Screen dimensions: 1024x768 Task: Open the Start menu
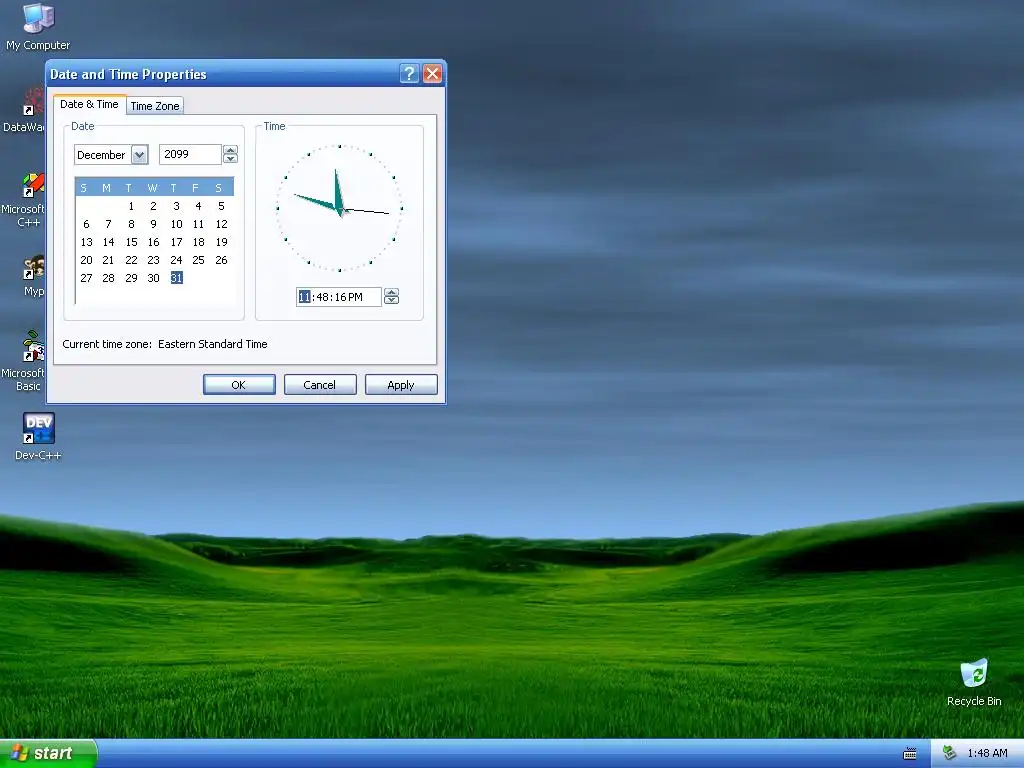coord(48,753)
